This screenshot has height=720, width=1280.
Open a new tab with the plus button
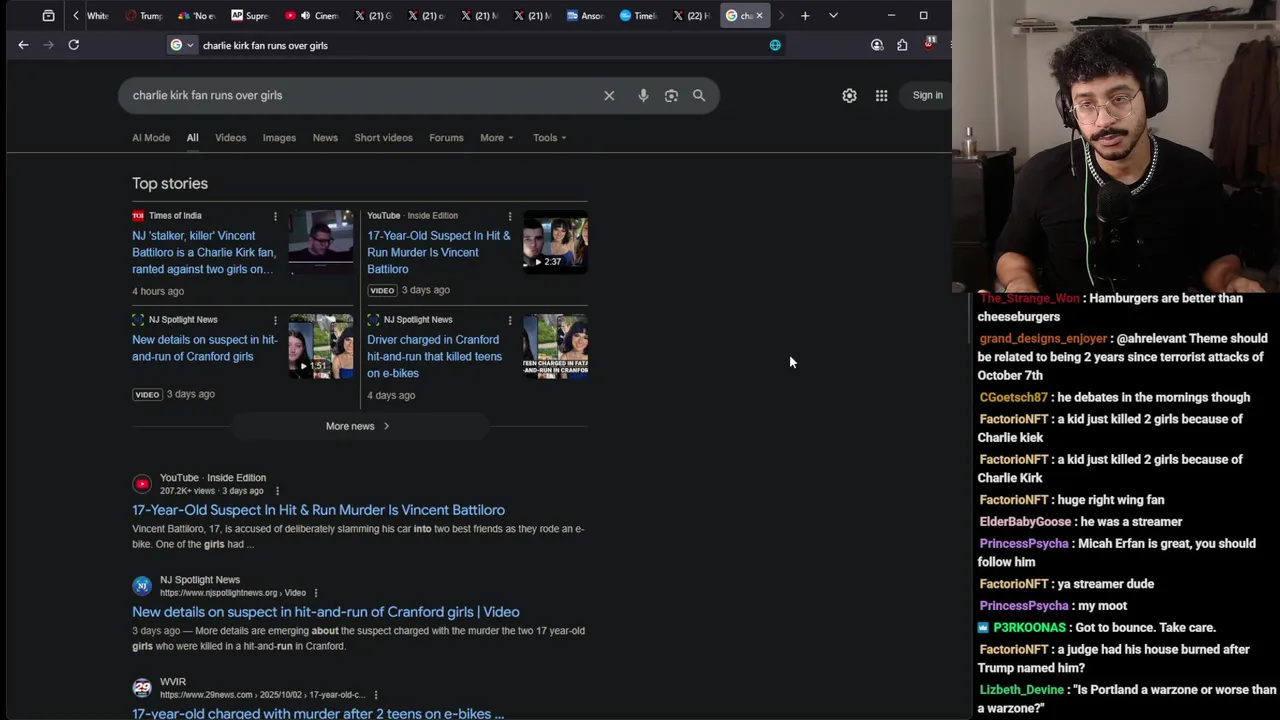tap(805, 16)
